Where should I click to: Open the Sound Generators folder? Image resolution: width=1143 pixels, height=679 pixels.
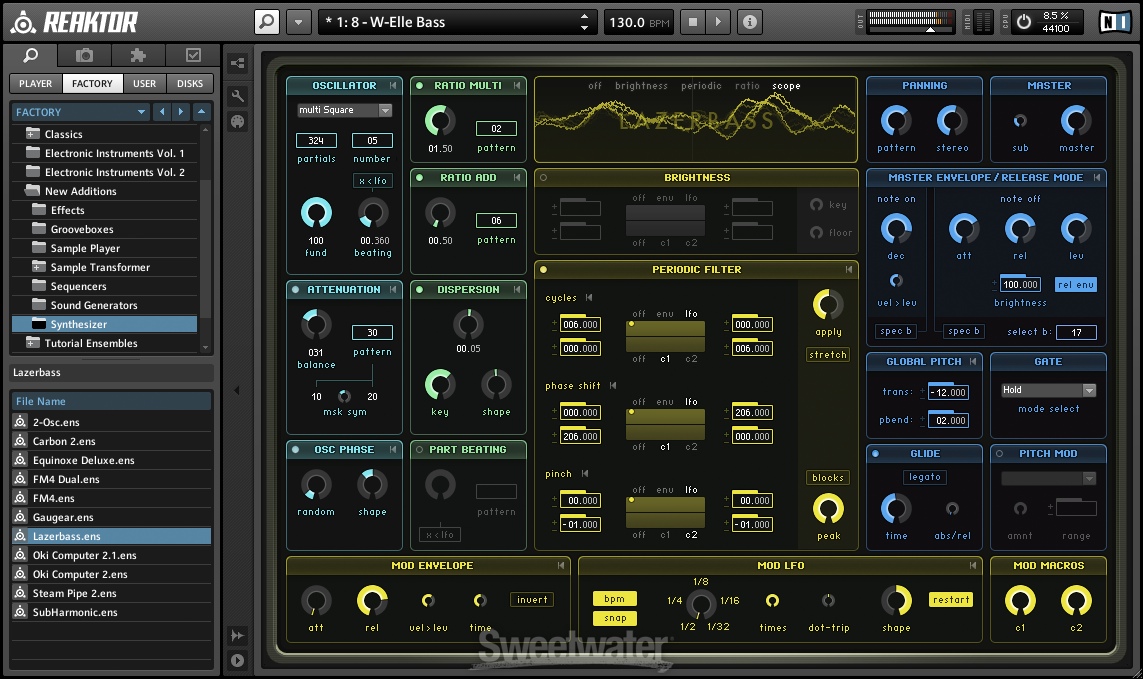104,305
